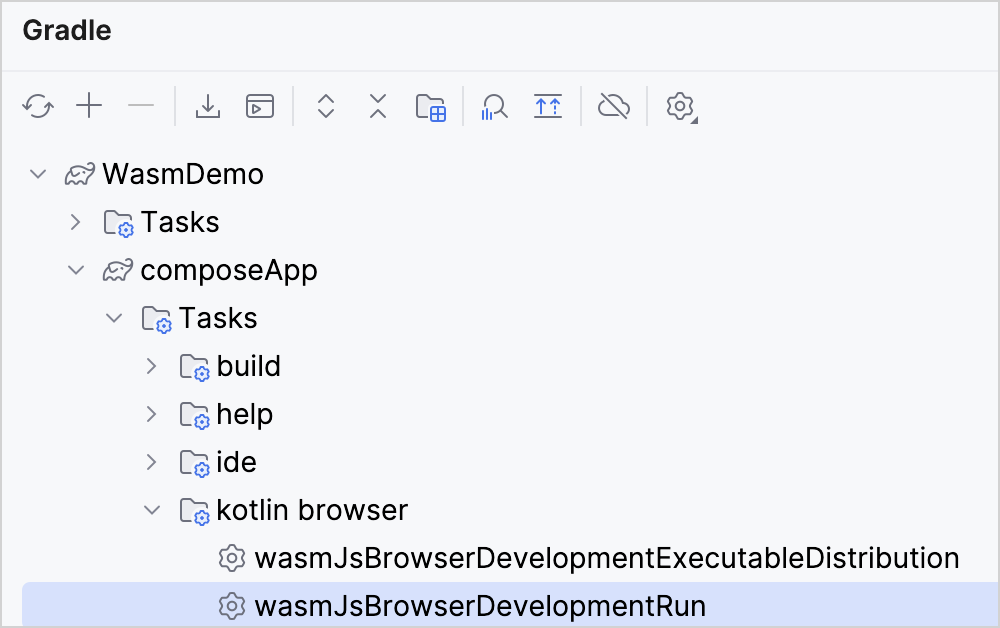Image resolution: width=1000 pixels, height=628 pixels.
Task: Open the group modules folder icon
Action: [431, 107]
